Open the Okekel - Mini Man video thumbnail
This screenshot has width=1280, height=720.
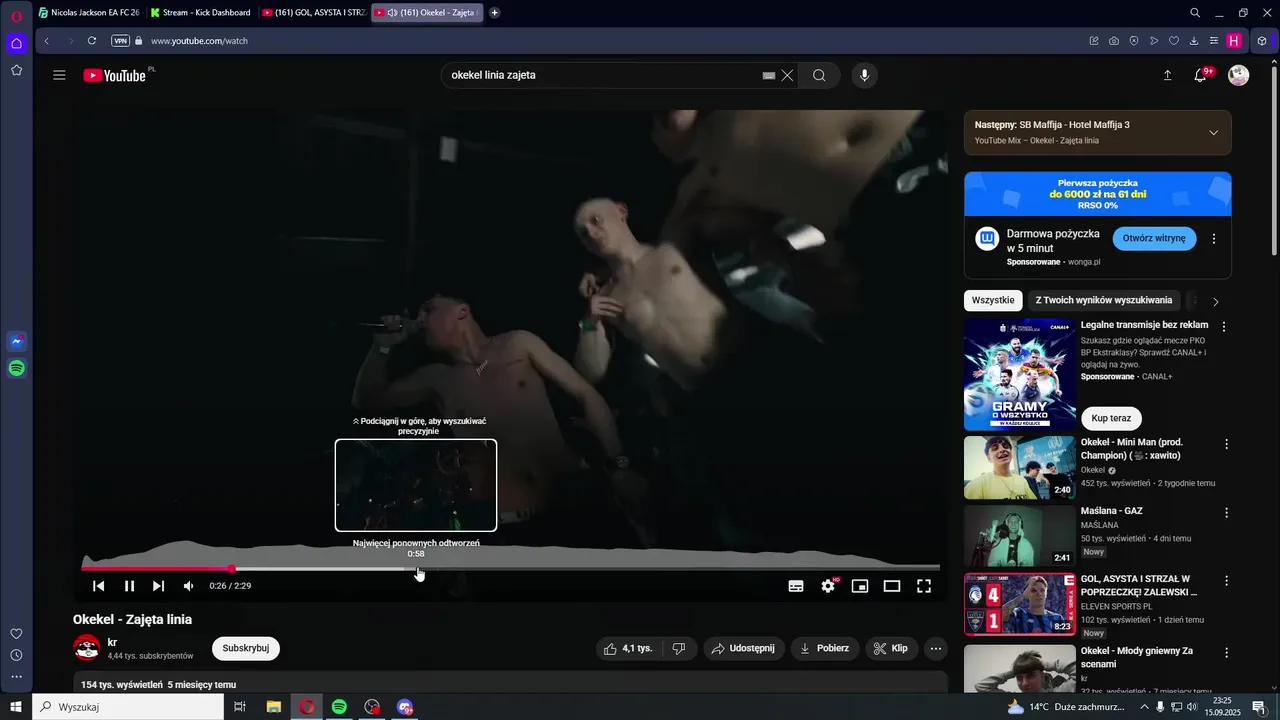click(x=1020, y=467)
